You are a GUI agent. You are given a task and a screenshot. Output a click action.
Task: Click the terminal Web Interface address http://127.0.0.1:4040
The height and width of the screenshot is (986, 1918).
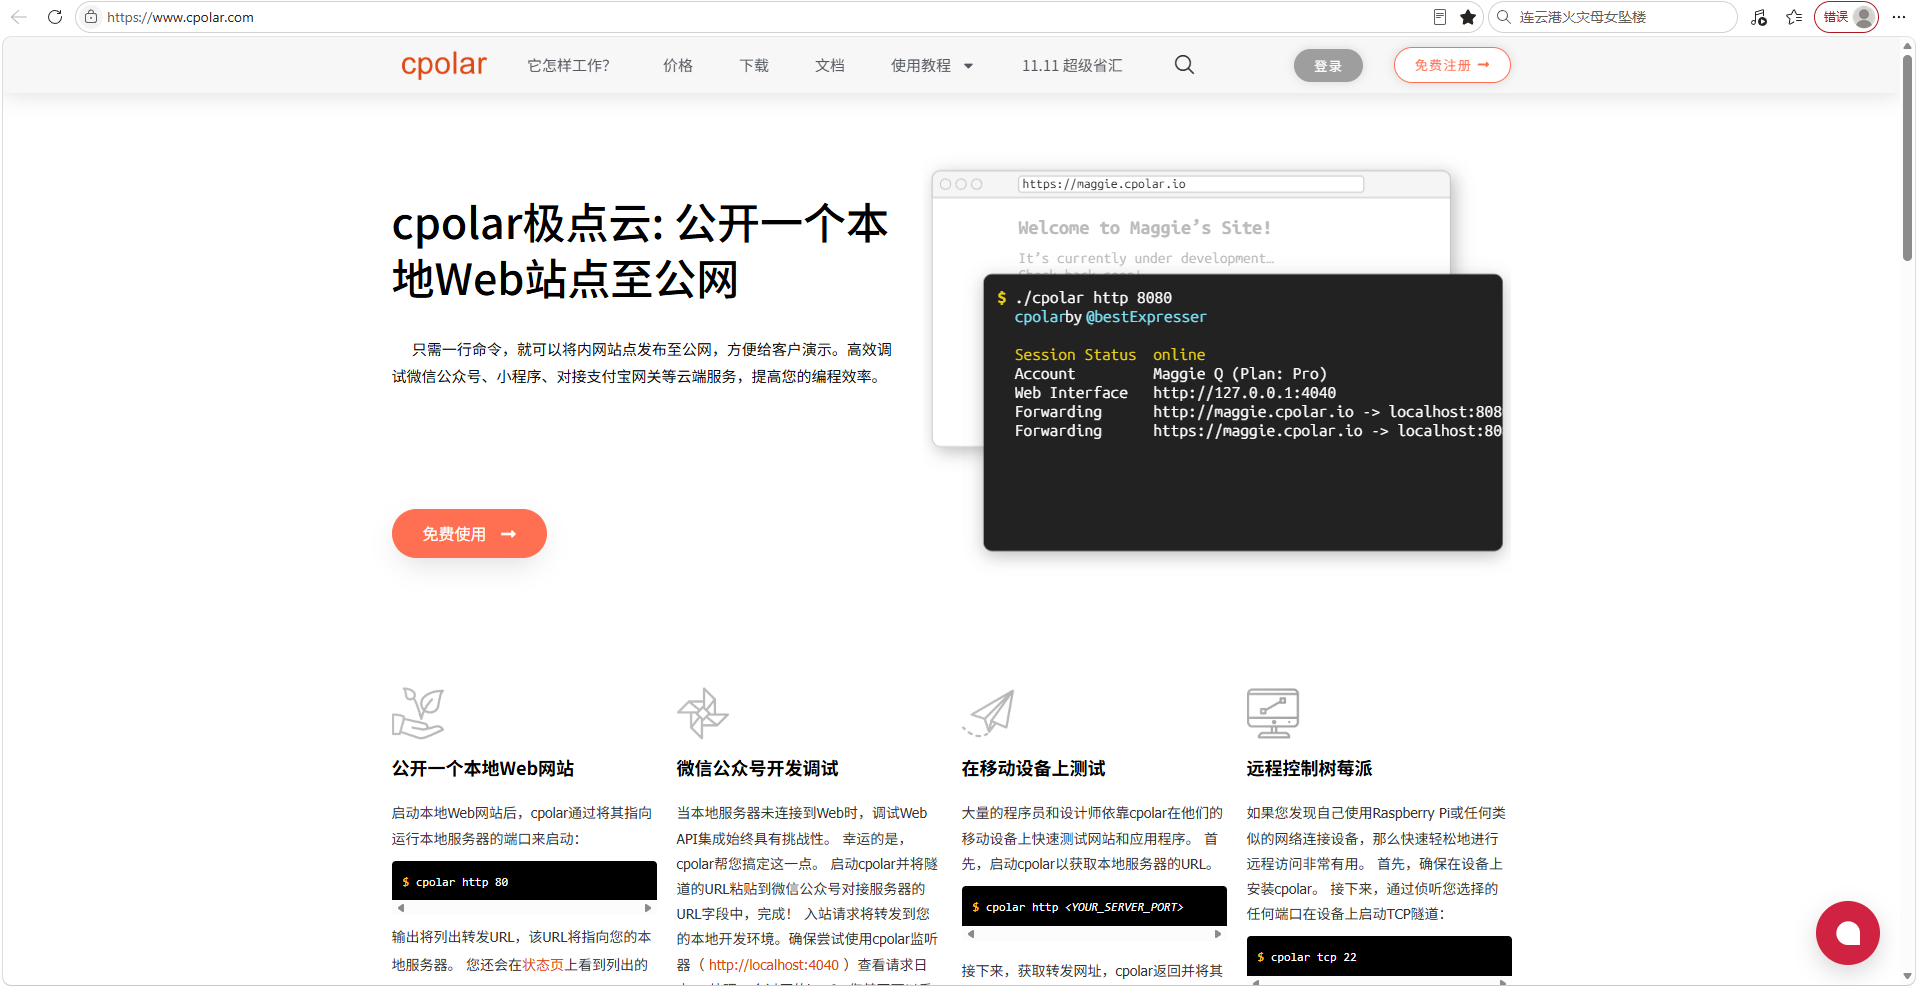click(x=1244, y=393)
